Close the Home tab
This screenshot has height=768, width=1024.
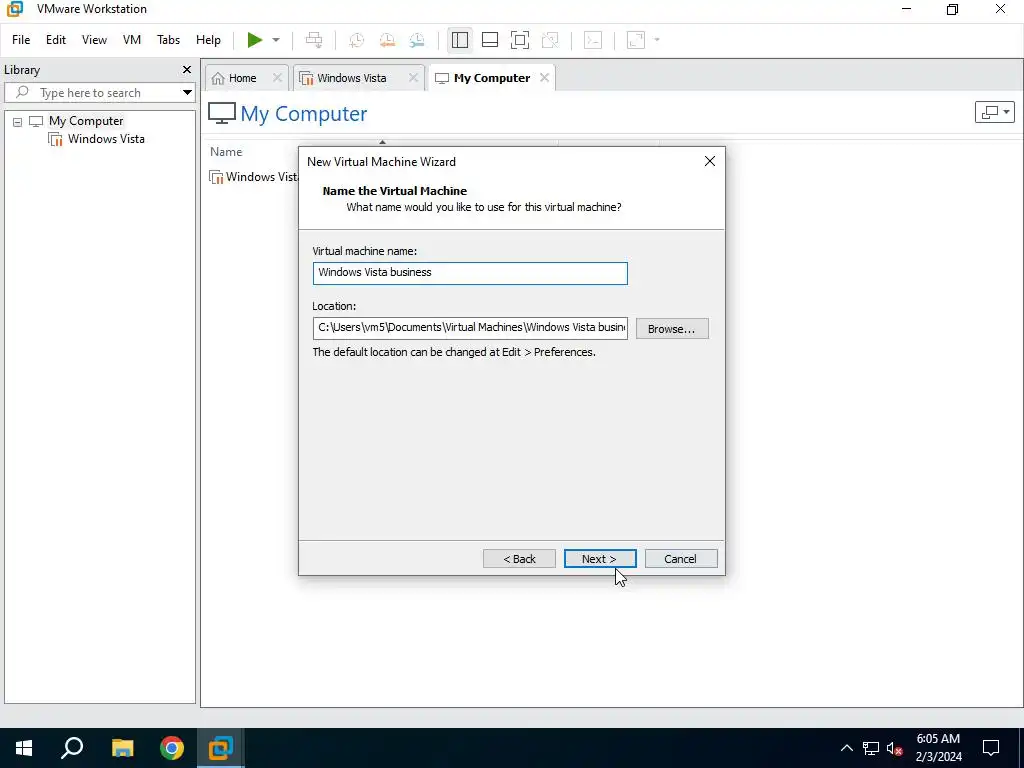coord(277,78)
